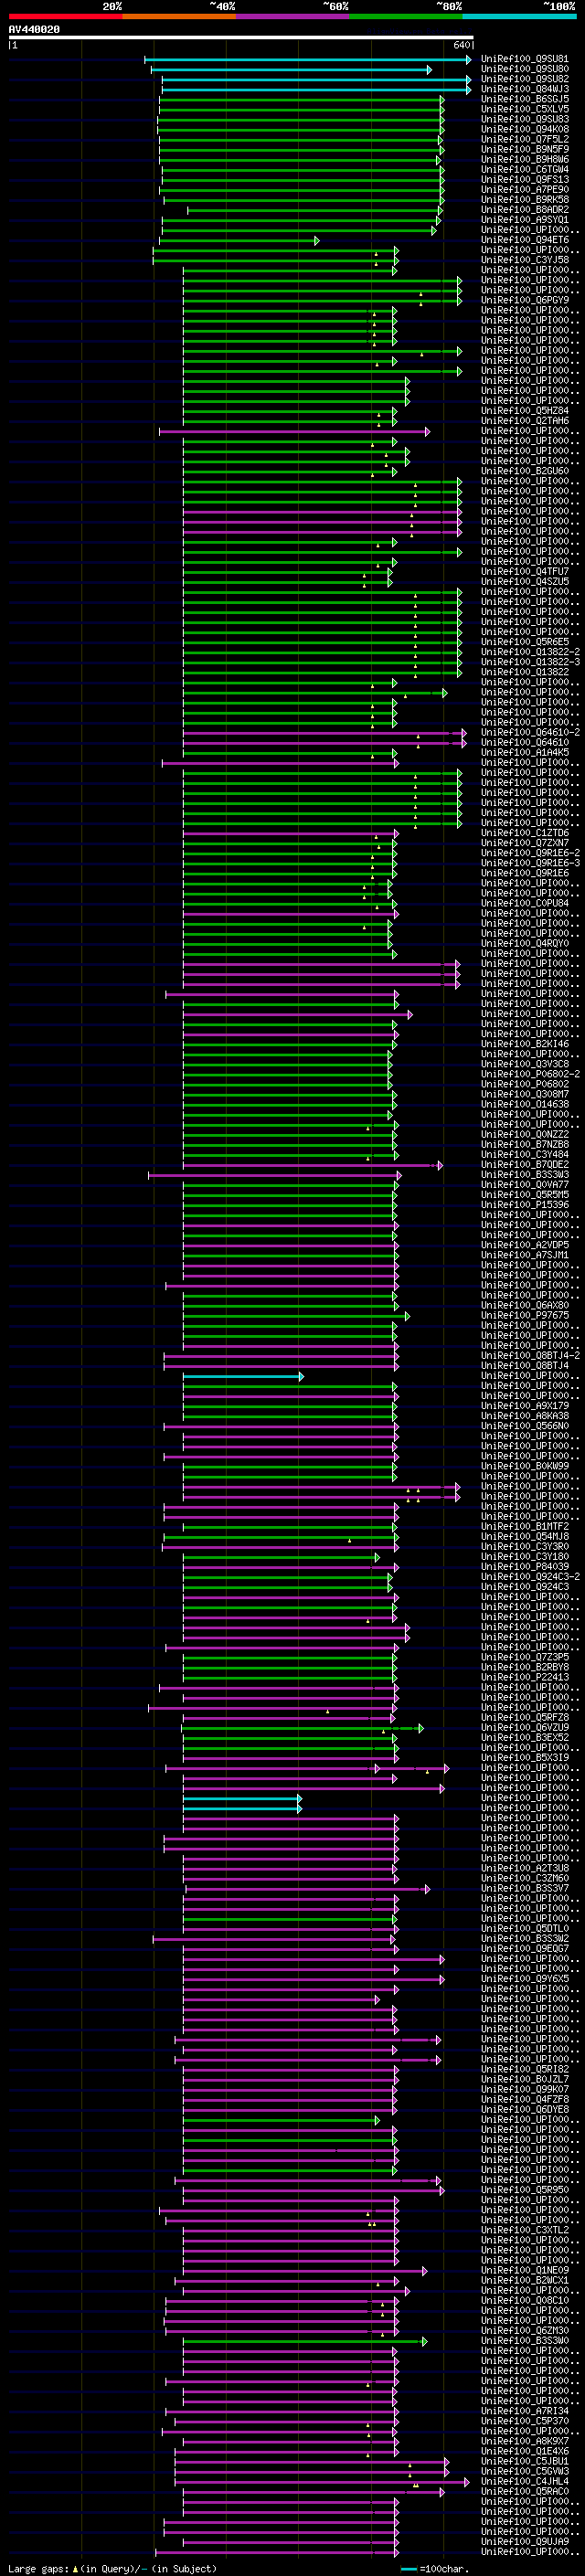Click the Large gaps legend text
Image resolution: width=585 pixels, height=2576 pixels.
pyautogui.click(x=39, y=2569)
